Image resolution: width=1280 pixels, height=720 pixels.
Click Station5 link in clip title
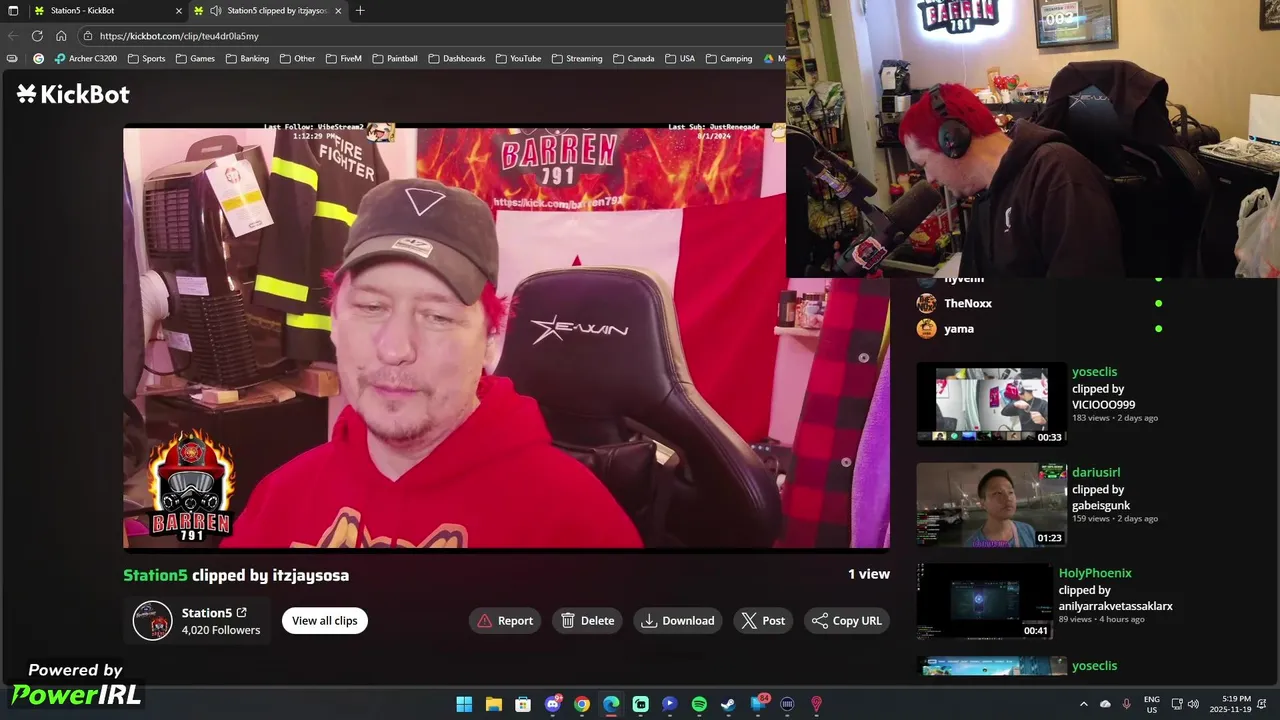[155, 575]
